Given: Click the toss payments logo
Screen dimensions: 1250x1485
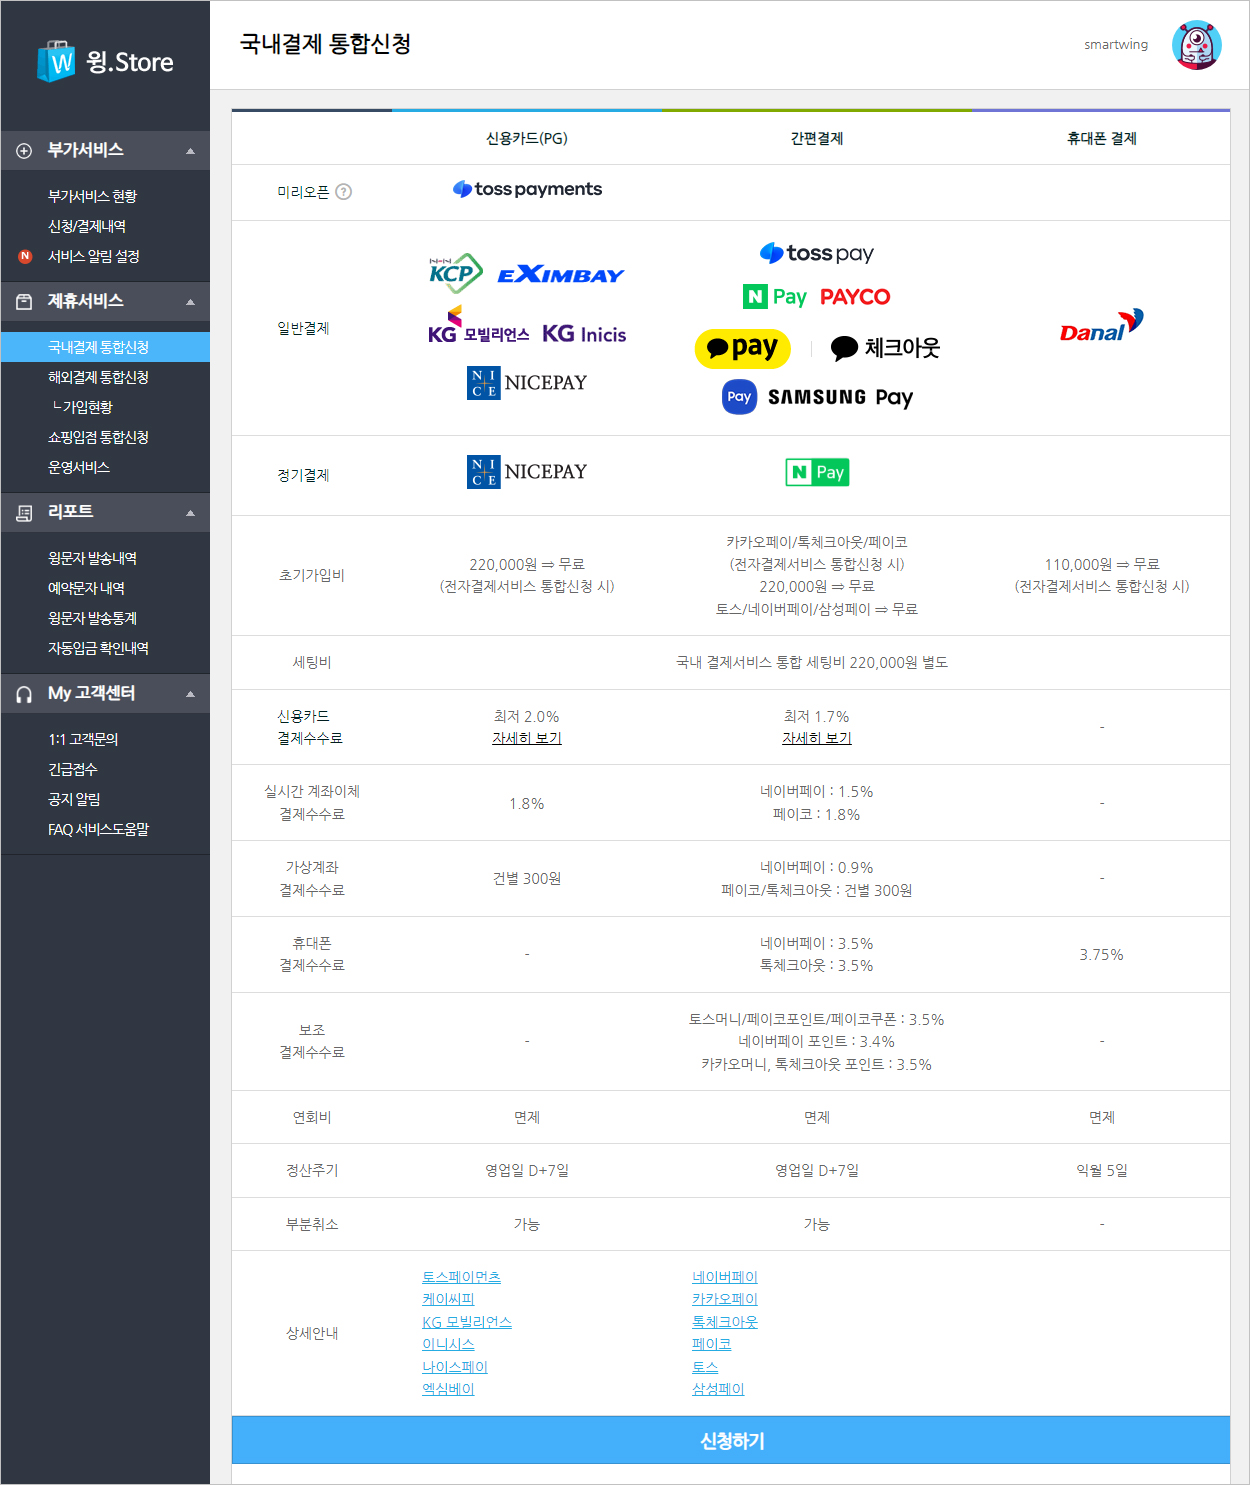Looking at the screenshot, I should click(527, 189).
